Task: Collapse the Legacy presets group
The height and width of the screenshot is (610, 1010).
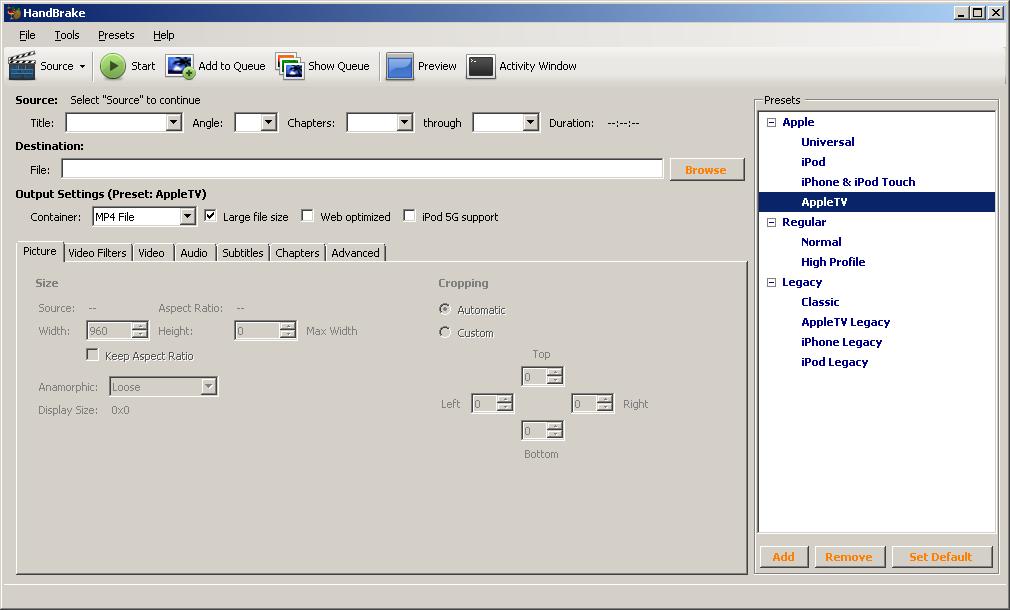Action: click(772, 282)
